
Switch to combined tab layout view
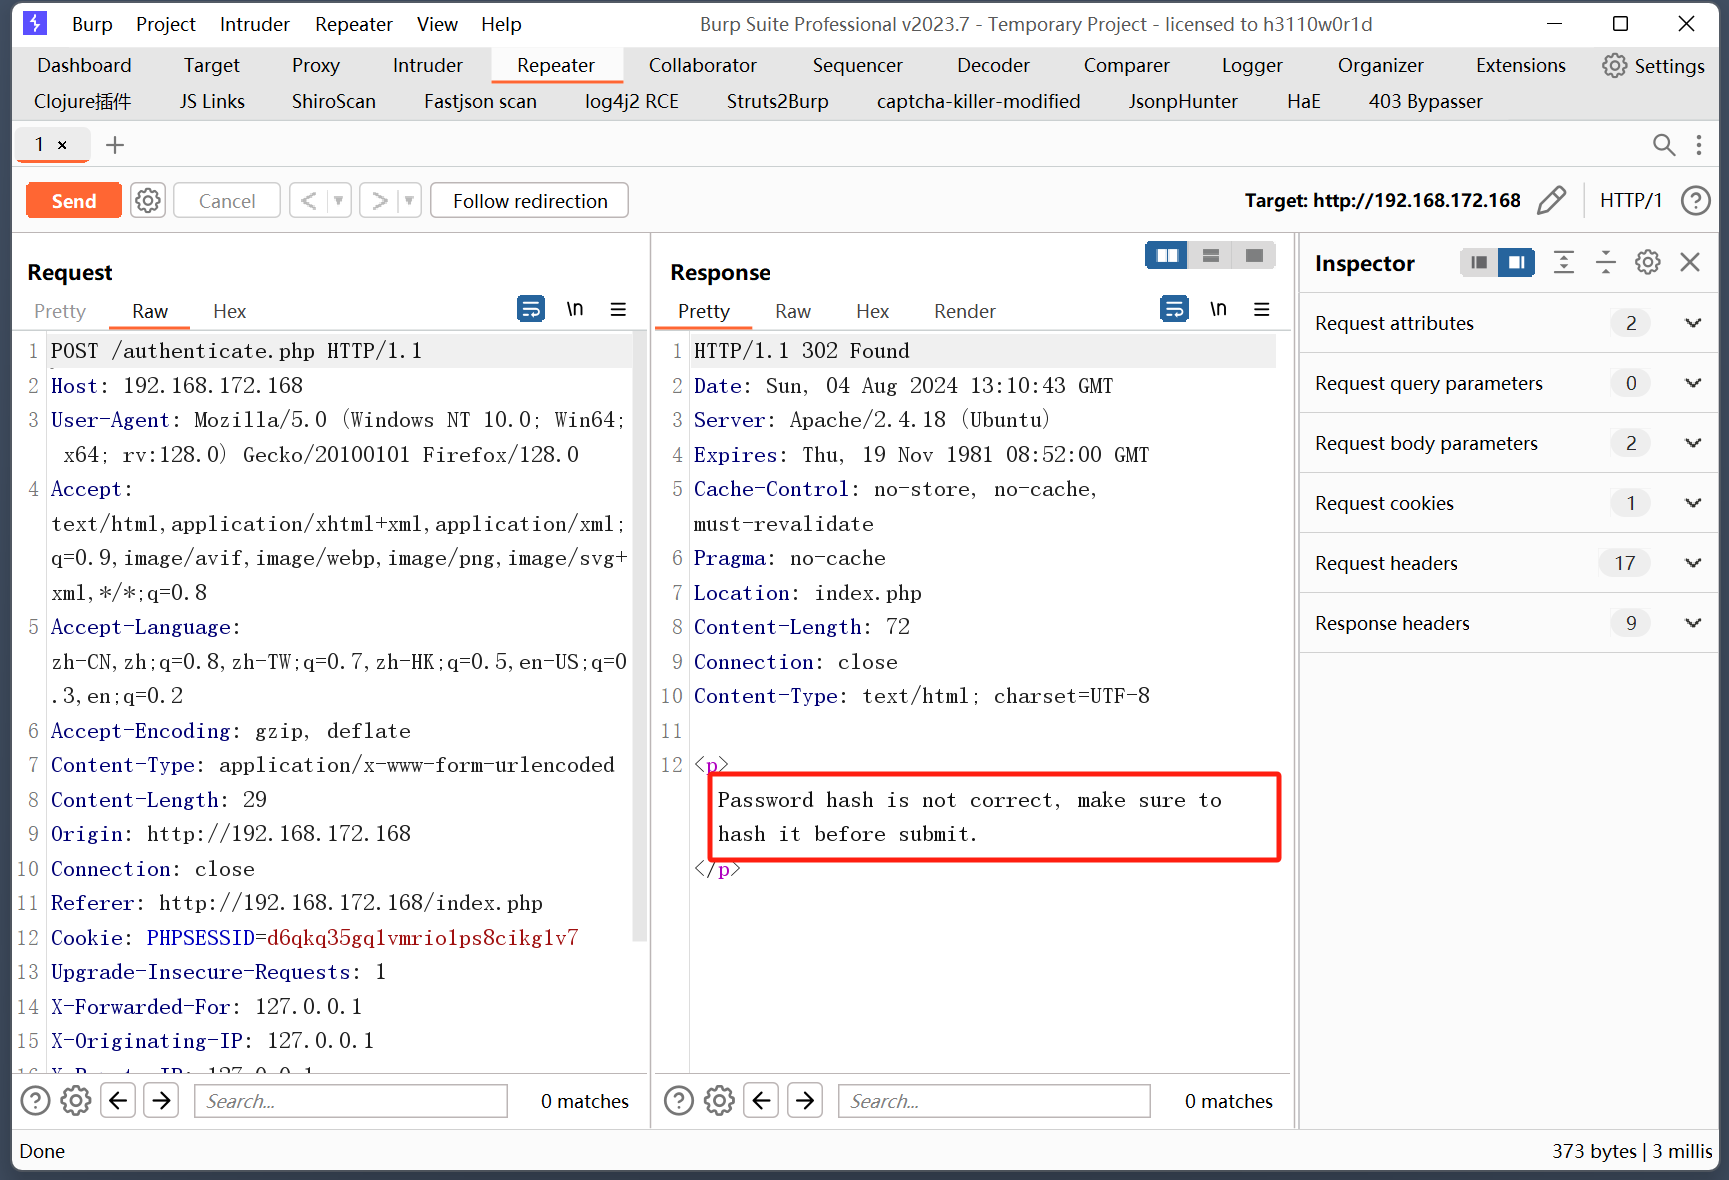(x=1254, y=256)
